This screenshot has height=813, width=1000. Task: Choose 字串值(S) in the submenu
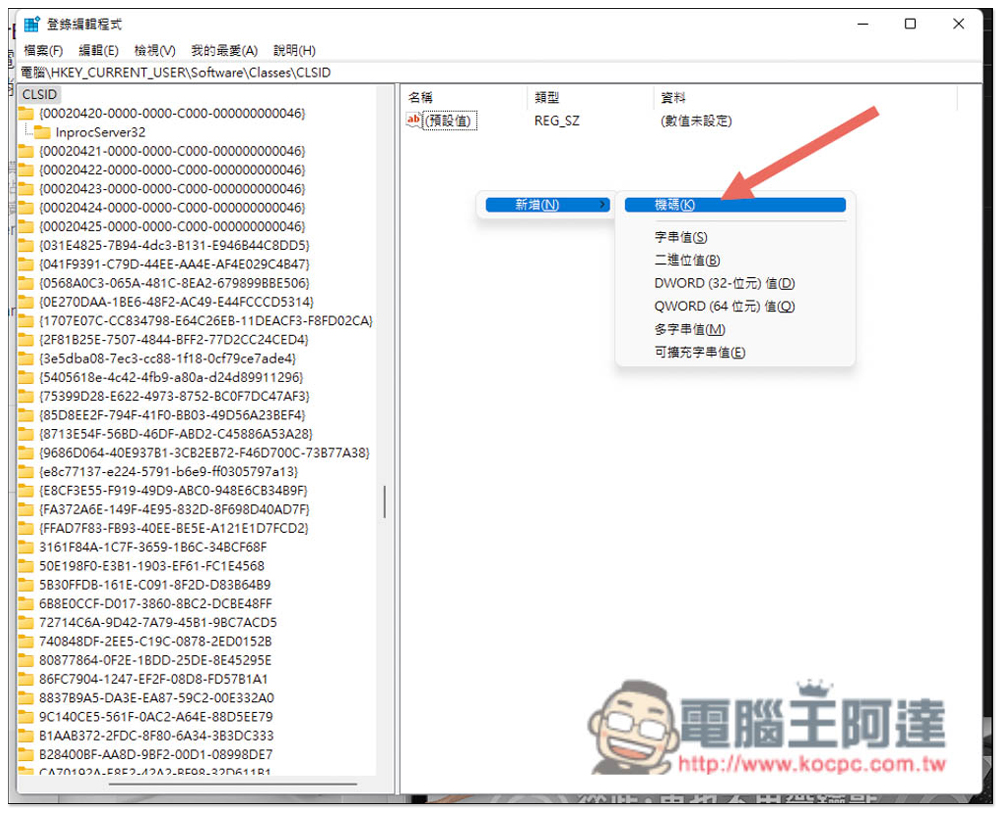tap(680, 237)
